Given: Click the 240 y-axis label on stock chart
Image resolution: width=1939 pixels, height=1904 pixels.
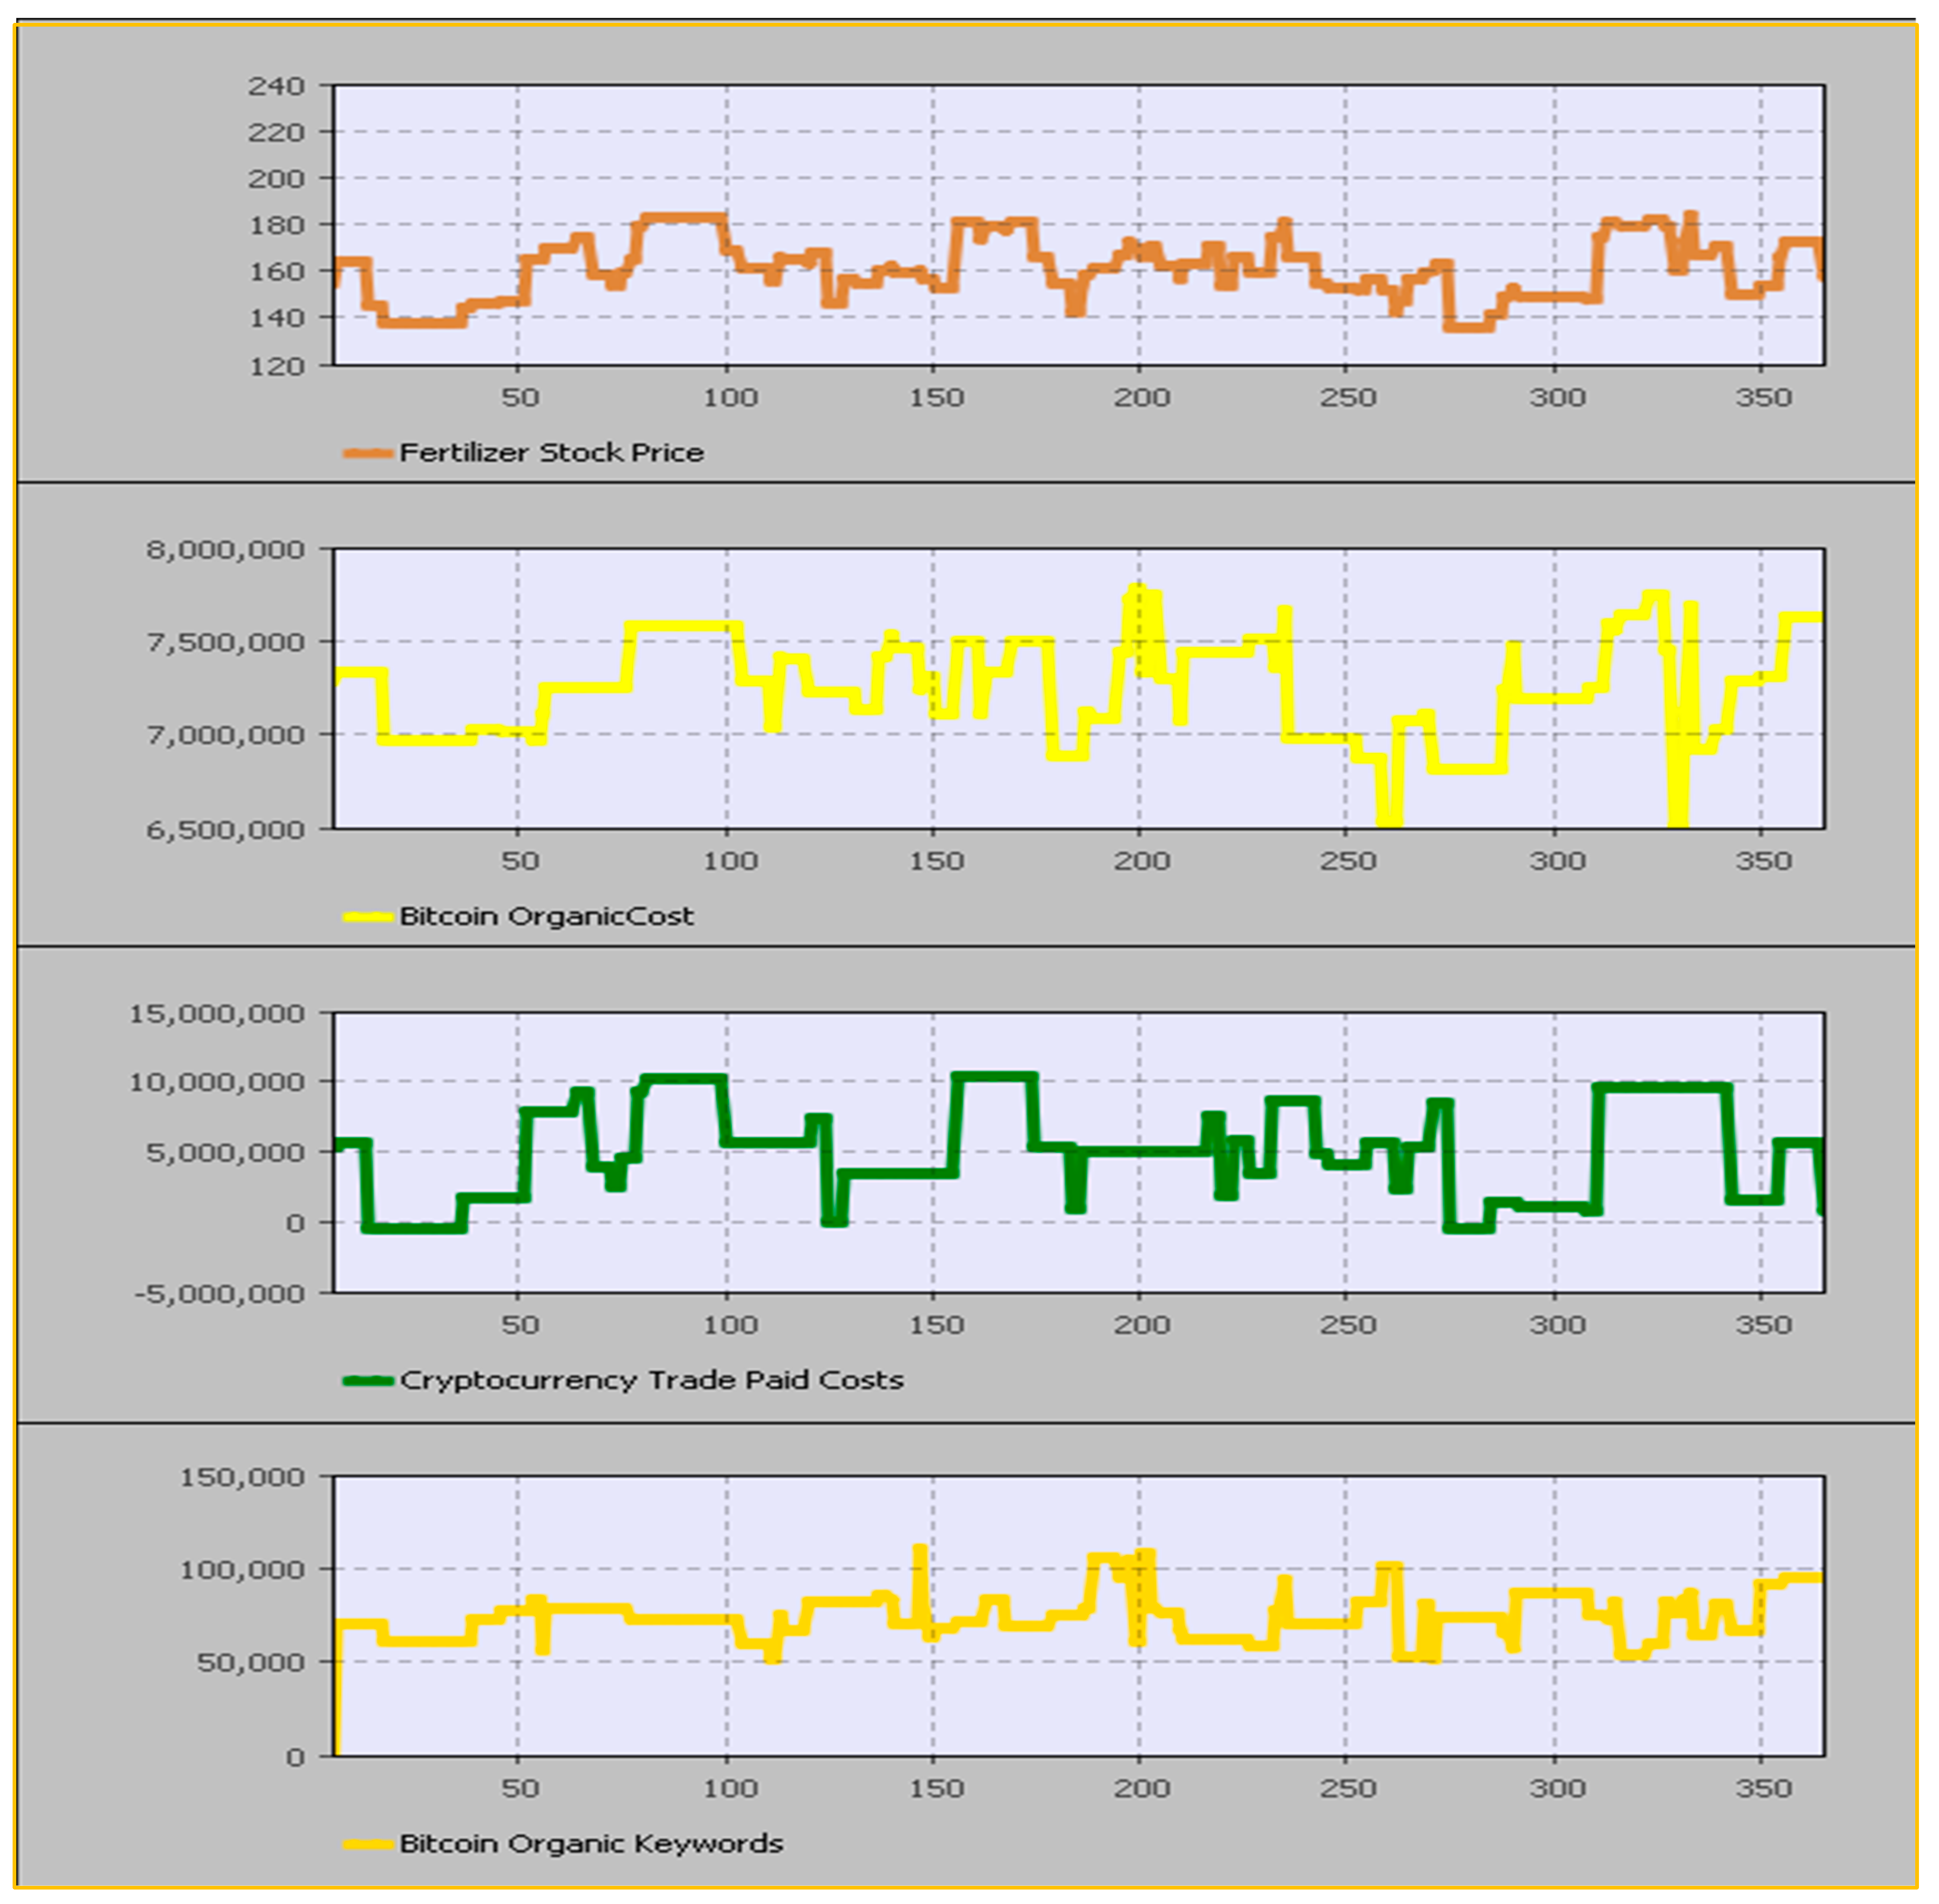Looking at the screenshot, I should tap(276, 87).
